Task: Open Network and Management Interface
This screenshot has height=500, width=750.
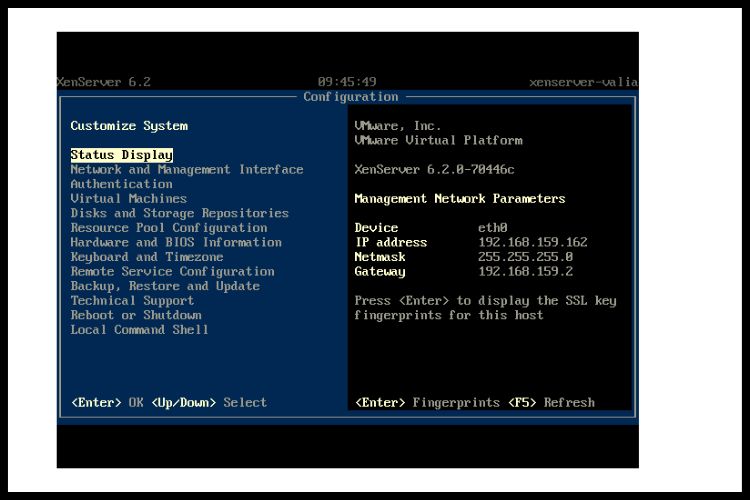Action: click(187, 169)
